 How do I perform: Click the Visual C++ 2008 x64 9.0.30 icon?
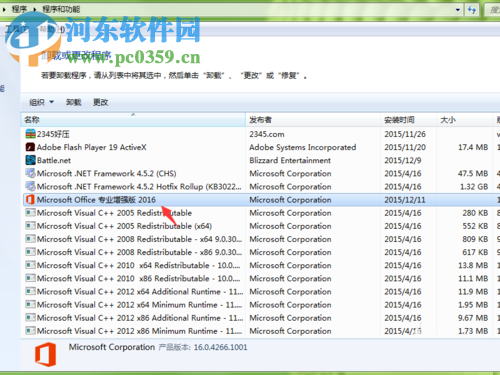tap(30, 239)
